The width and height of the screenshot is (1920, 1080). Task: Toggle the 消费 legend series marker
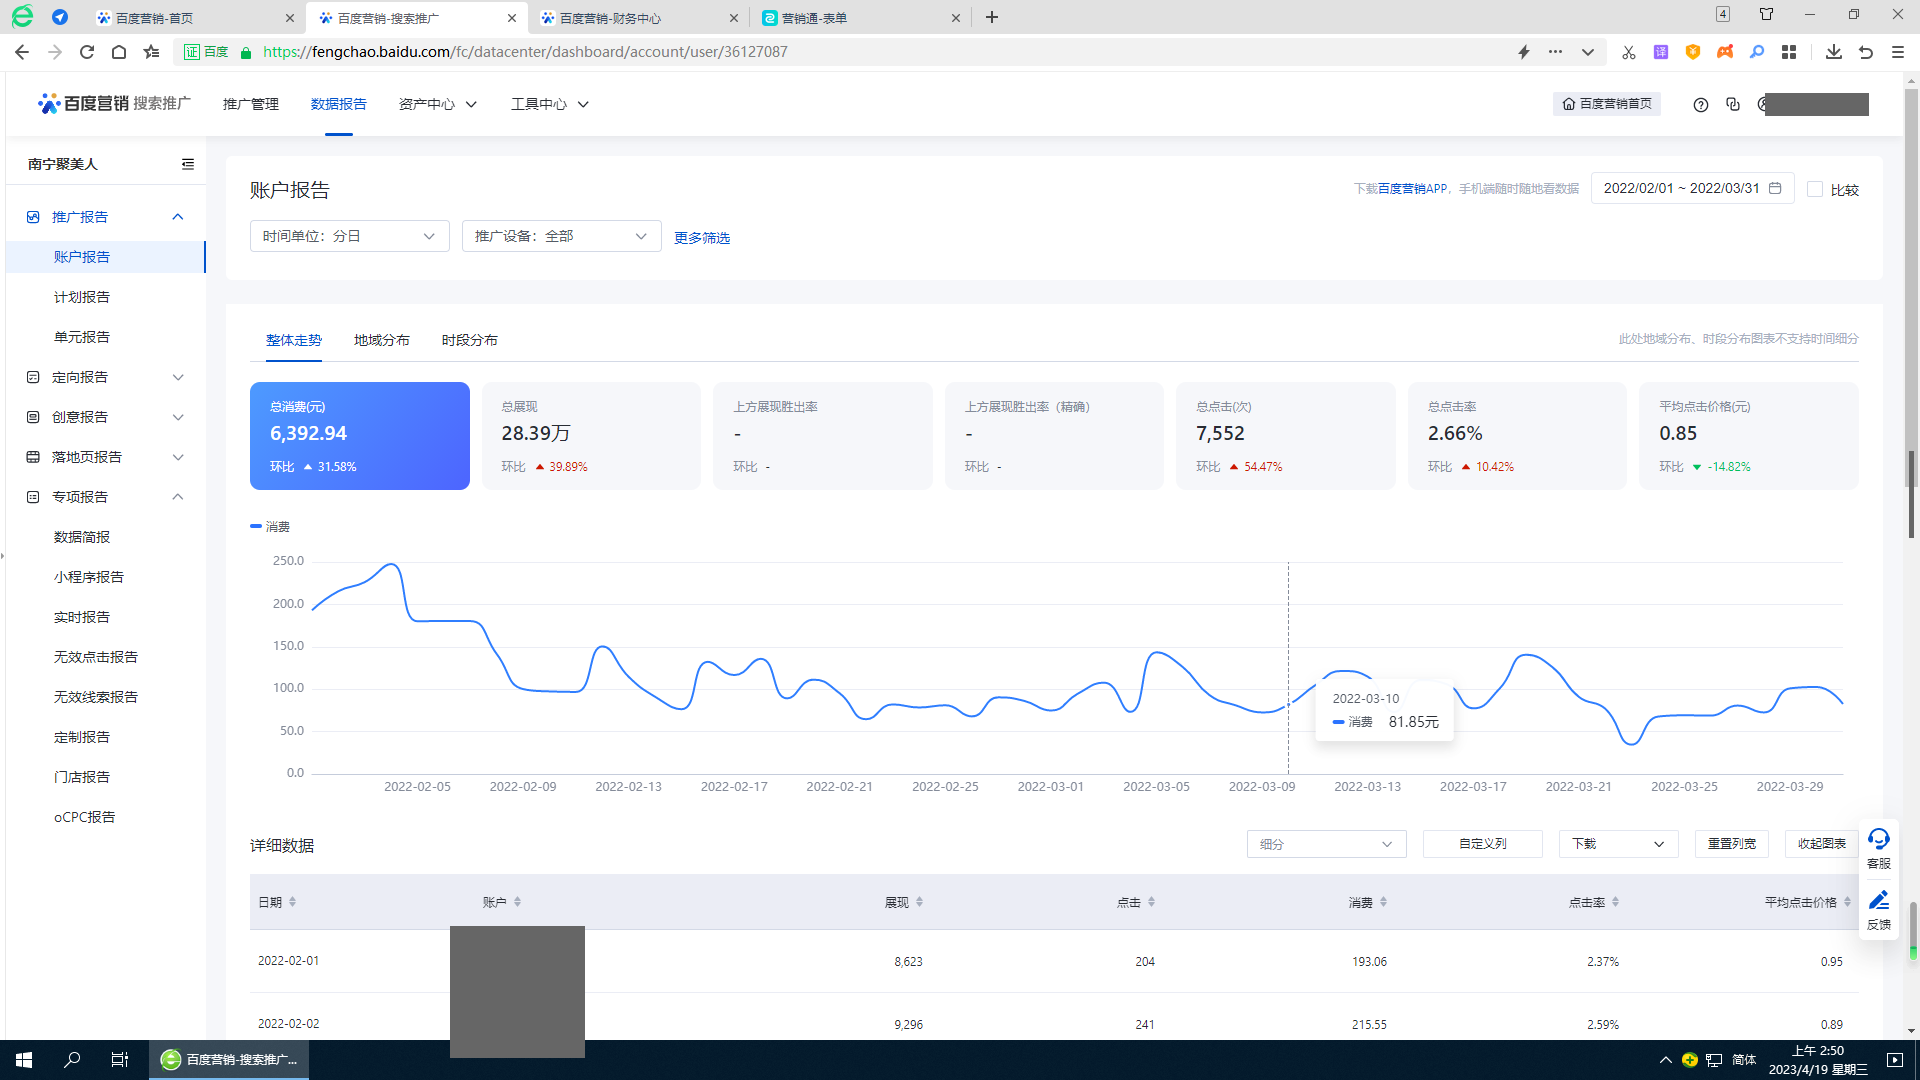coord(257,527)
